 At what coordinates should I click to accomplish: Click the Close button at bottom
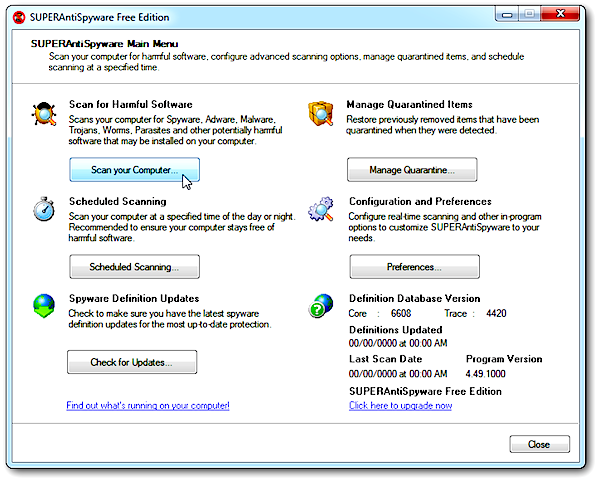pos(540,444)
